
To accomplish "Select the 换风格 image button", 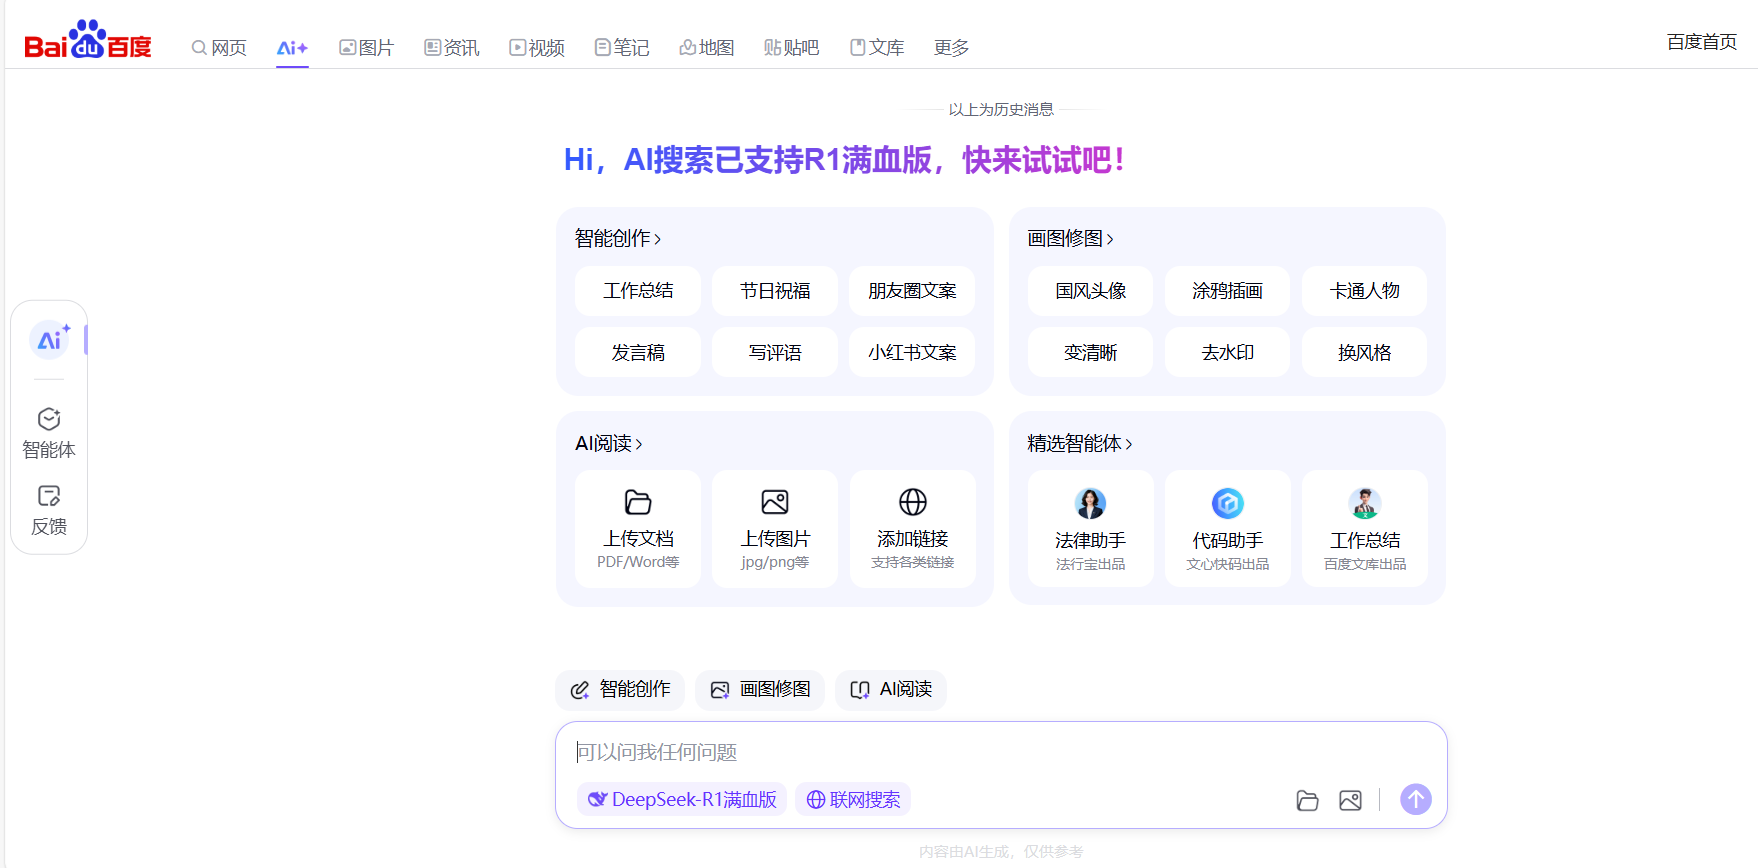I will tap(1365, 353).
